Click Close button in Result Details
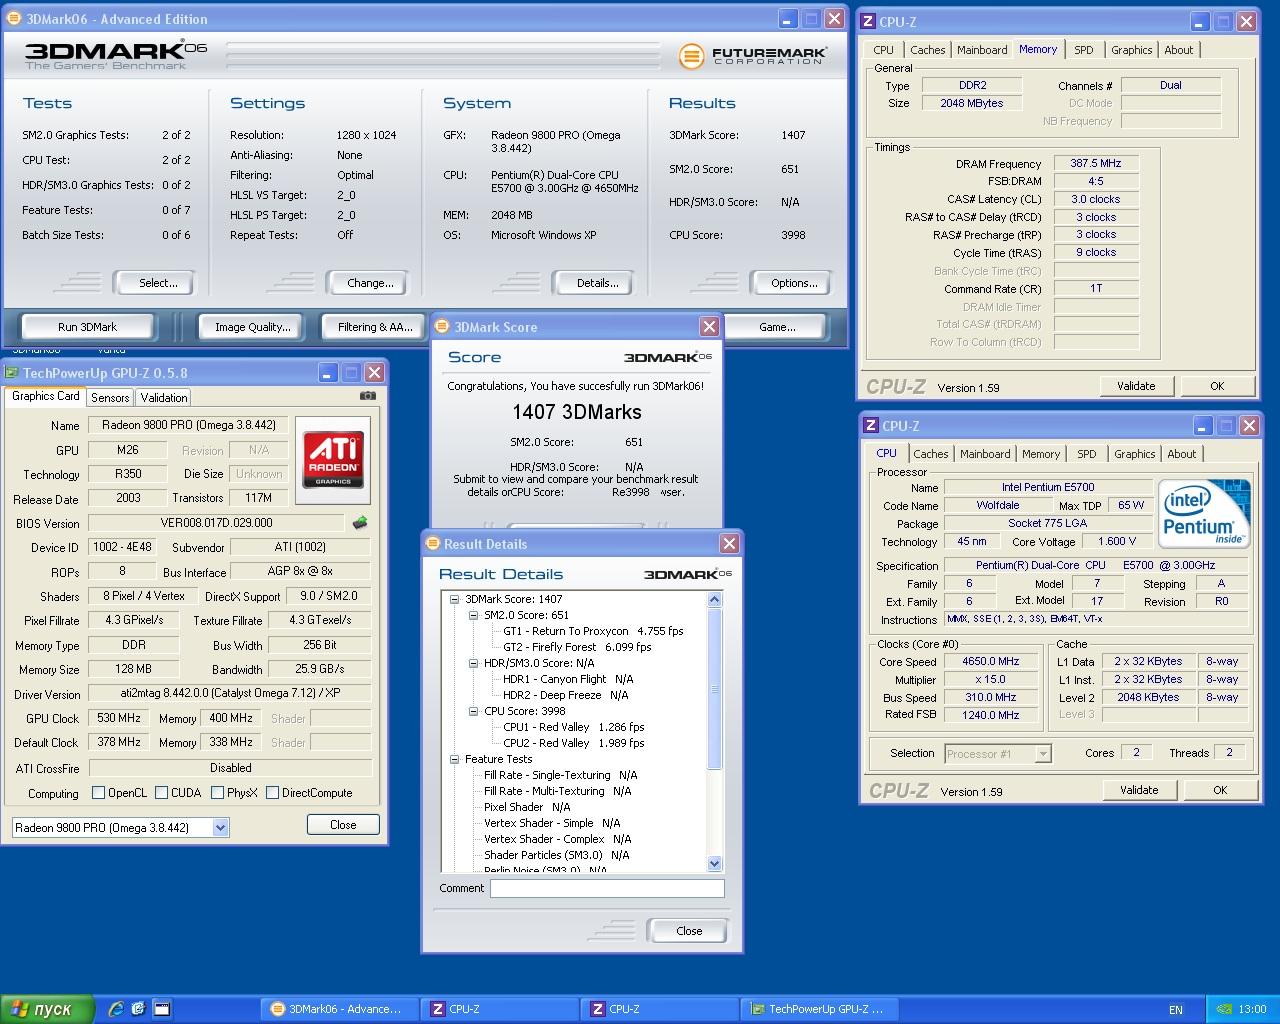The width and height of the screenshot is (1280, 1024). 689,931
